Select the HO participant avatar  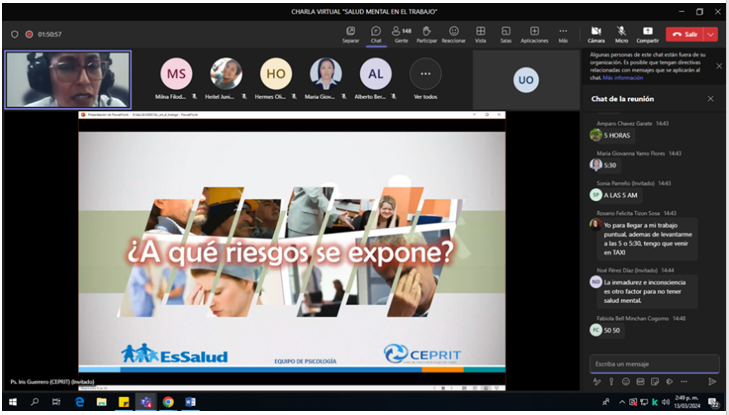(x=276, y=74)
